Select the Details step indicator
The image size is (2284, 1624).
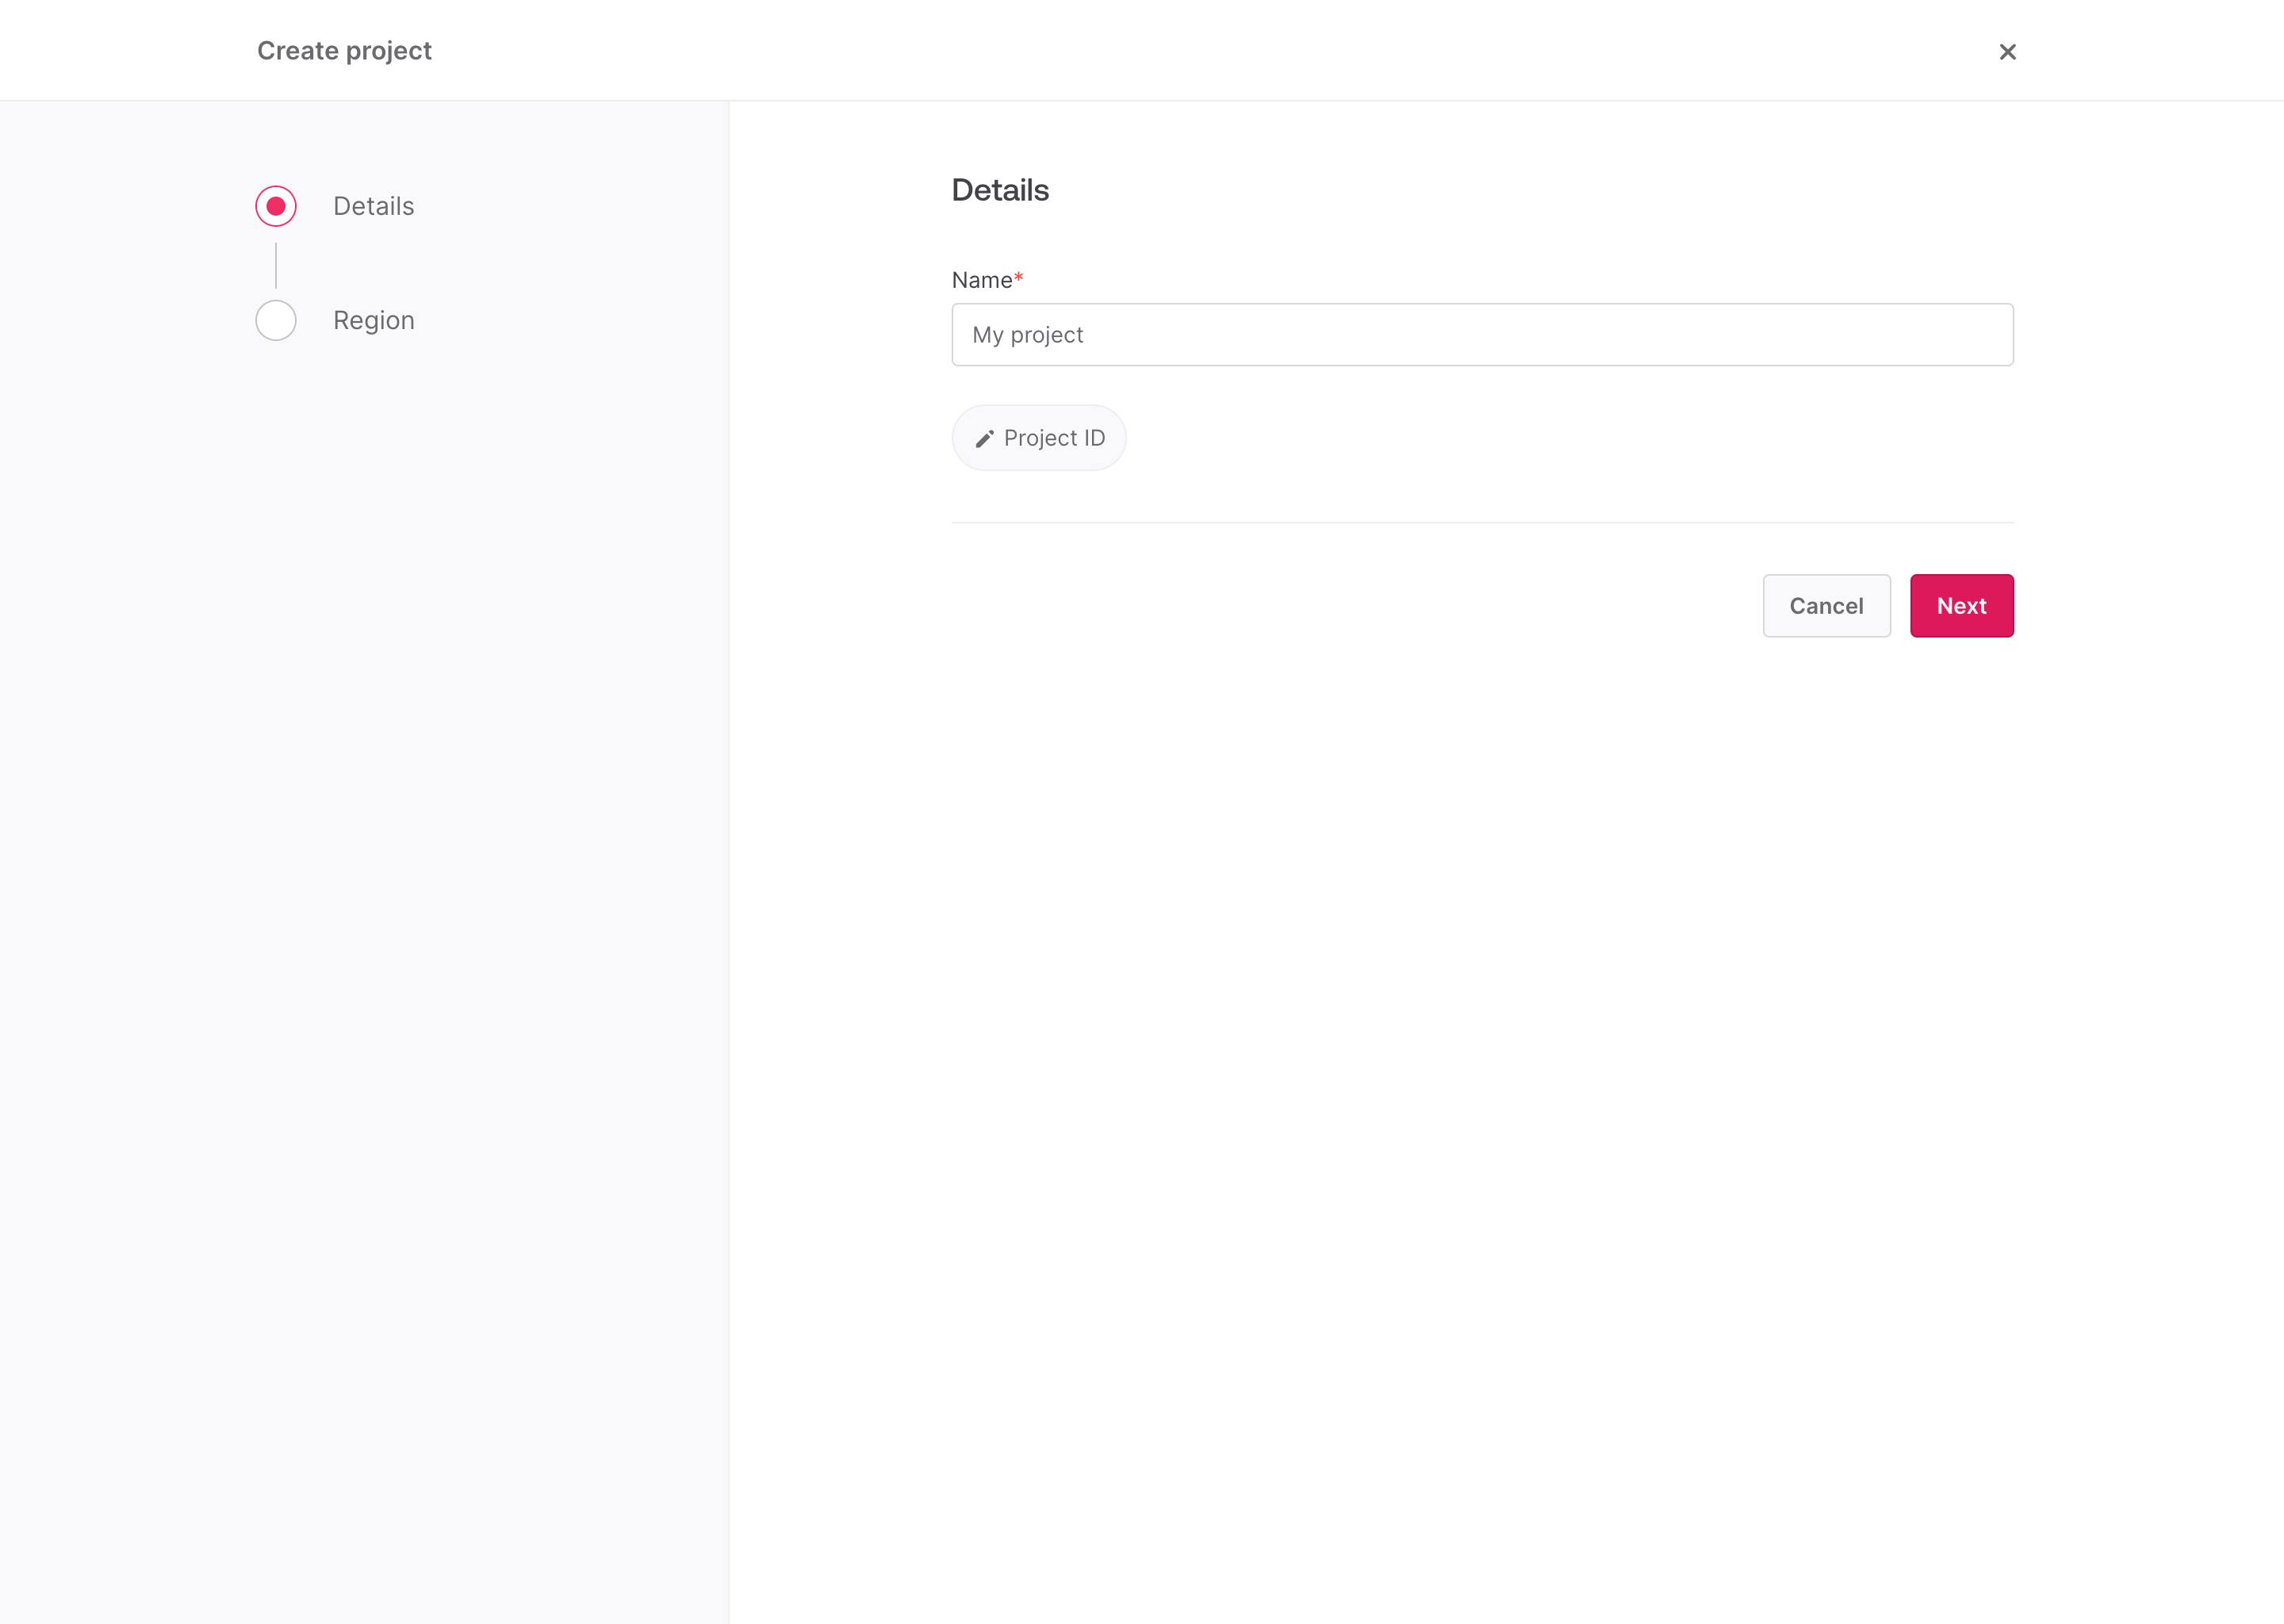click(276, 205)
